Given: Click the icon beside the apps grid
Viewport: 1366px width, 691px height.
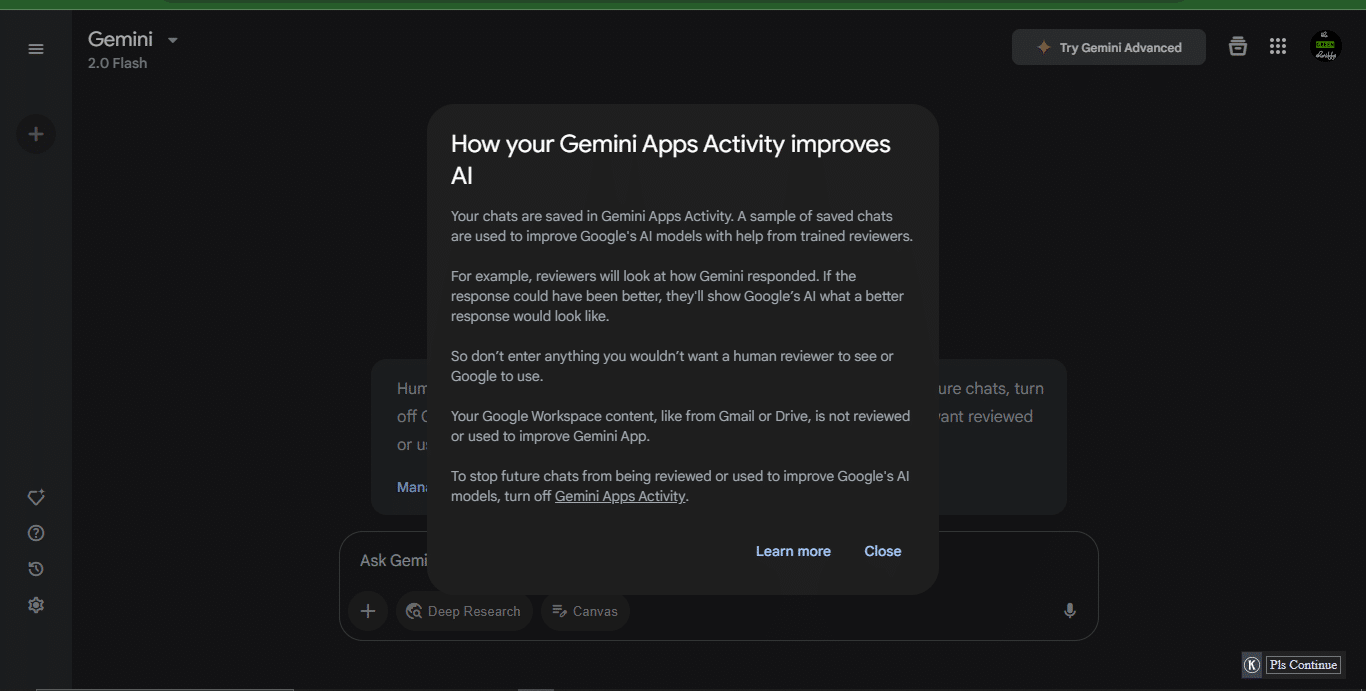Looking at the screenshot, I should (x=1238, y=46).
